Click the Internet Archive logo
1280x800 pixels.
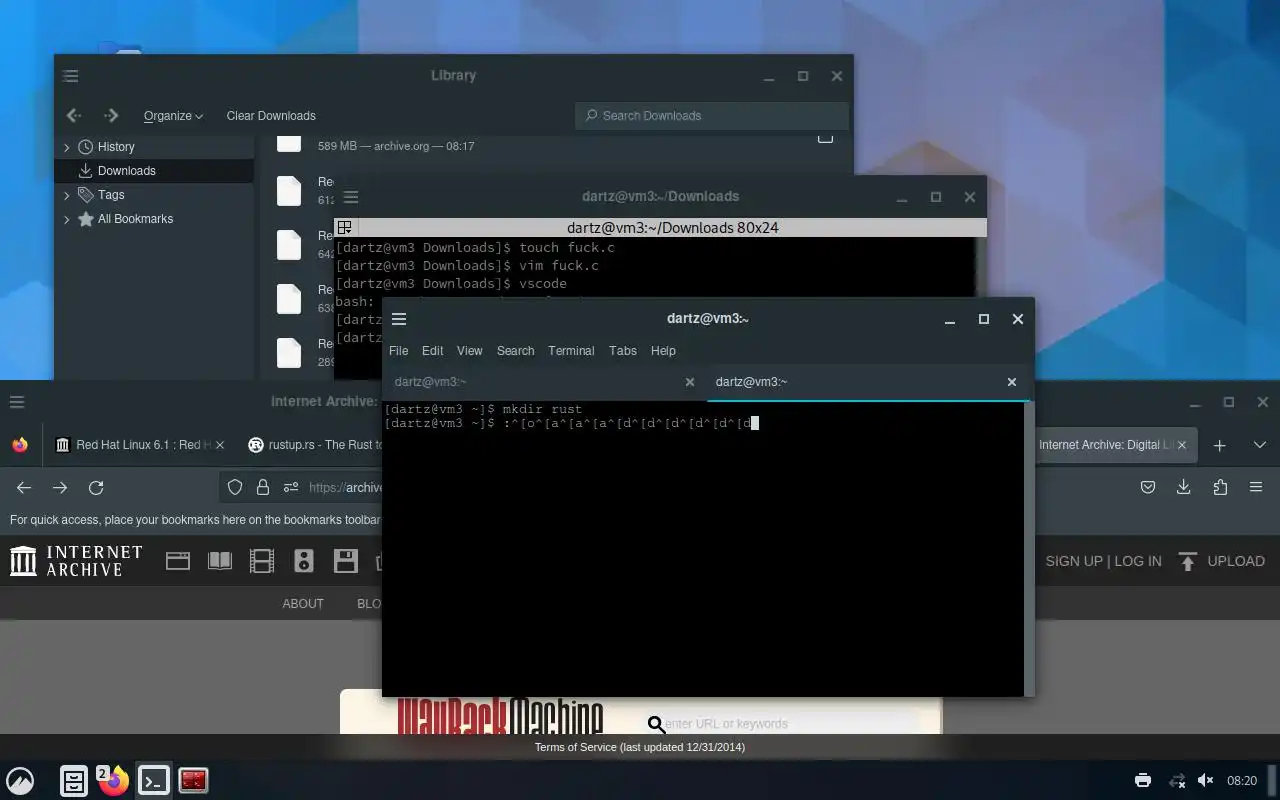coord(76,561)
